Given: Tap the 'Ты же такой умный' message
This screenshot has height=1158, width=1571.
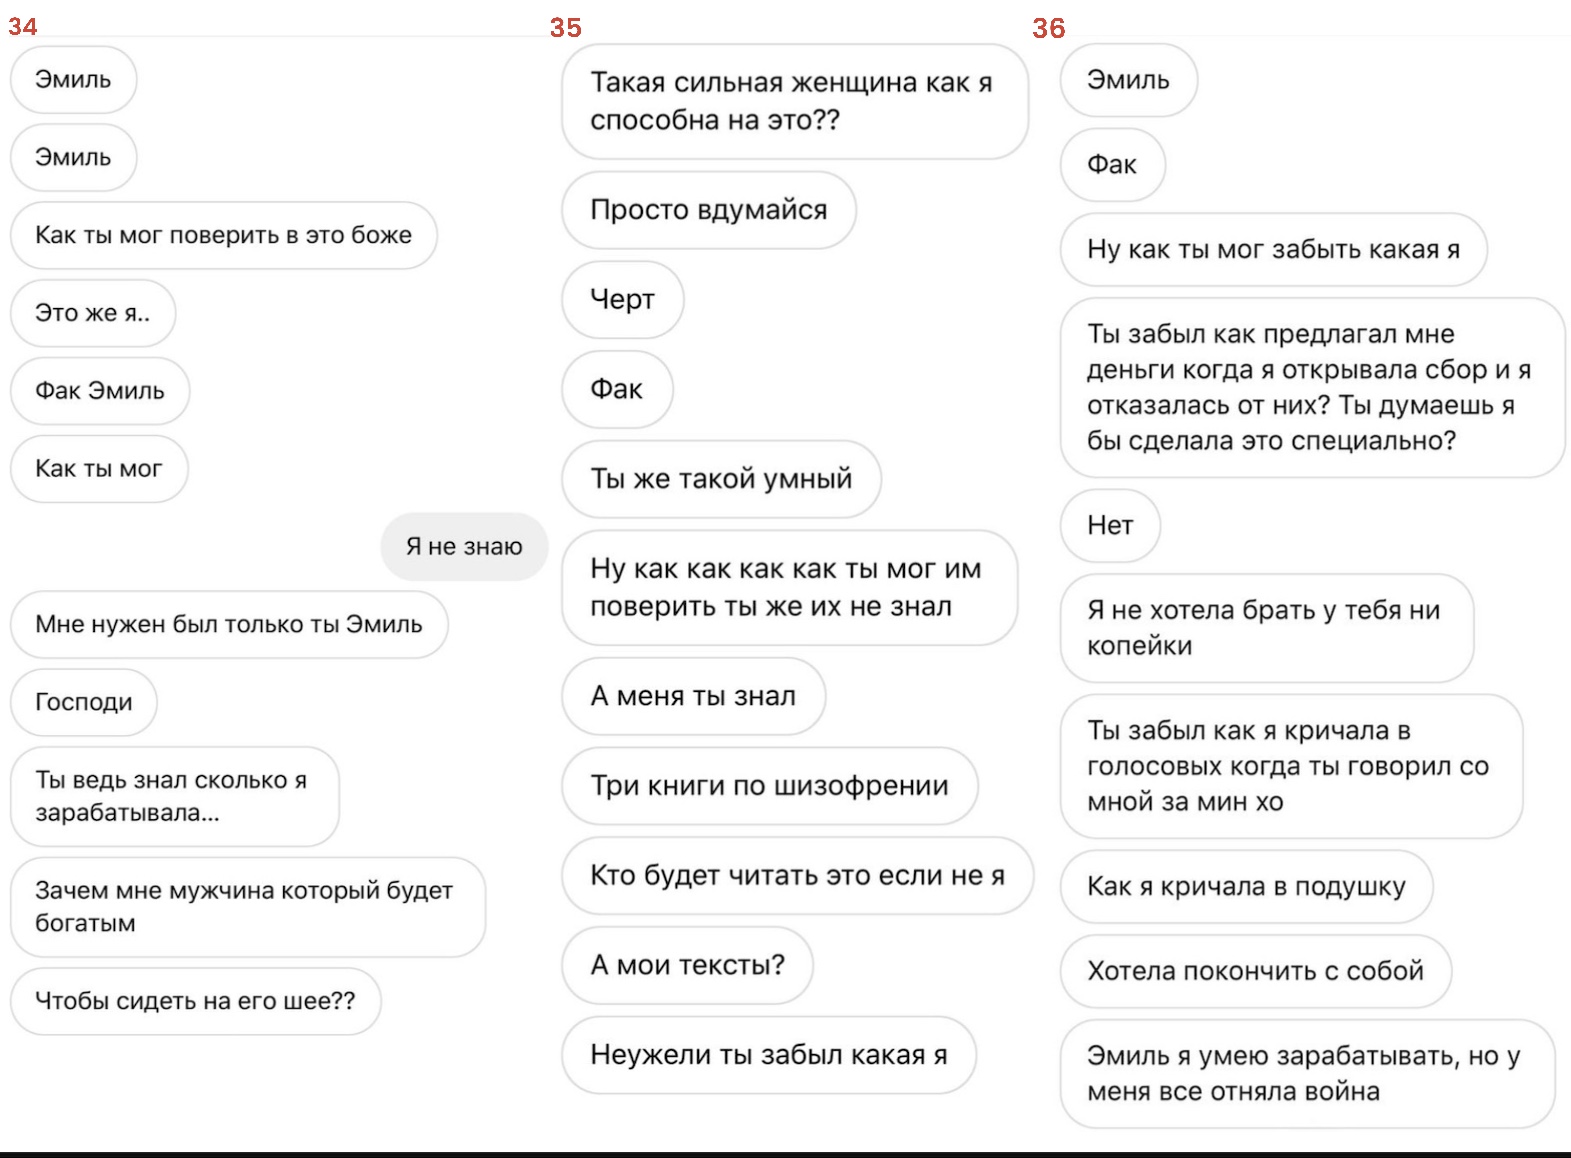Looking at the screenshot, I should pyautogui.click(x=721, y=479).
